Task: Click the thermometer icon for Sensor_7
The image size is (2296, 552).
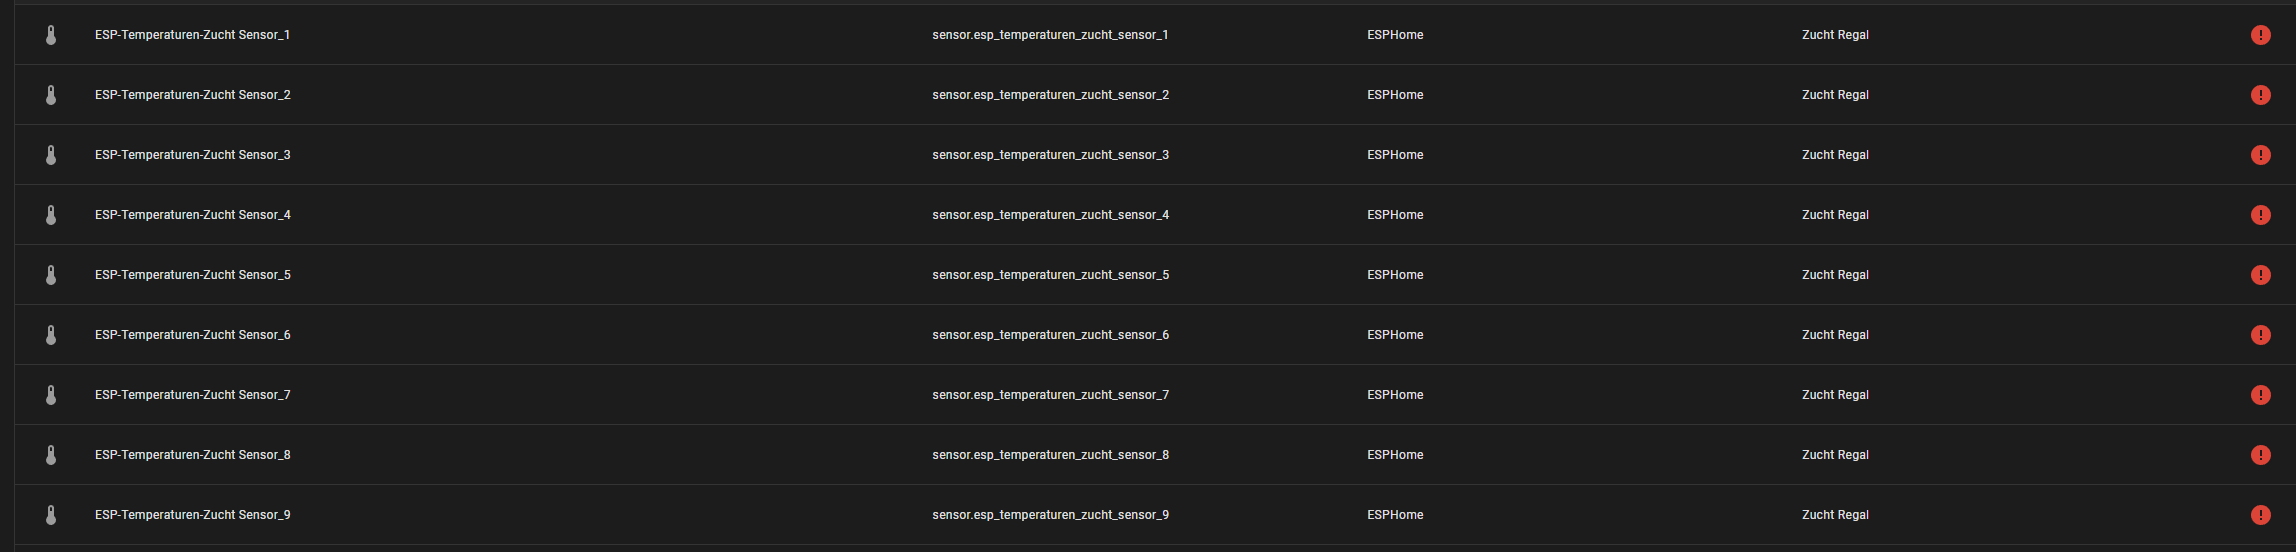Action: point(51,395)
